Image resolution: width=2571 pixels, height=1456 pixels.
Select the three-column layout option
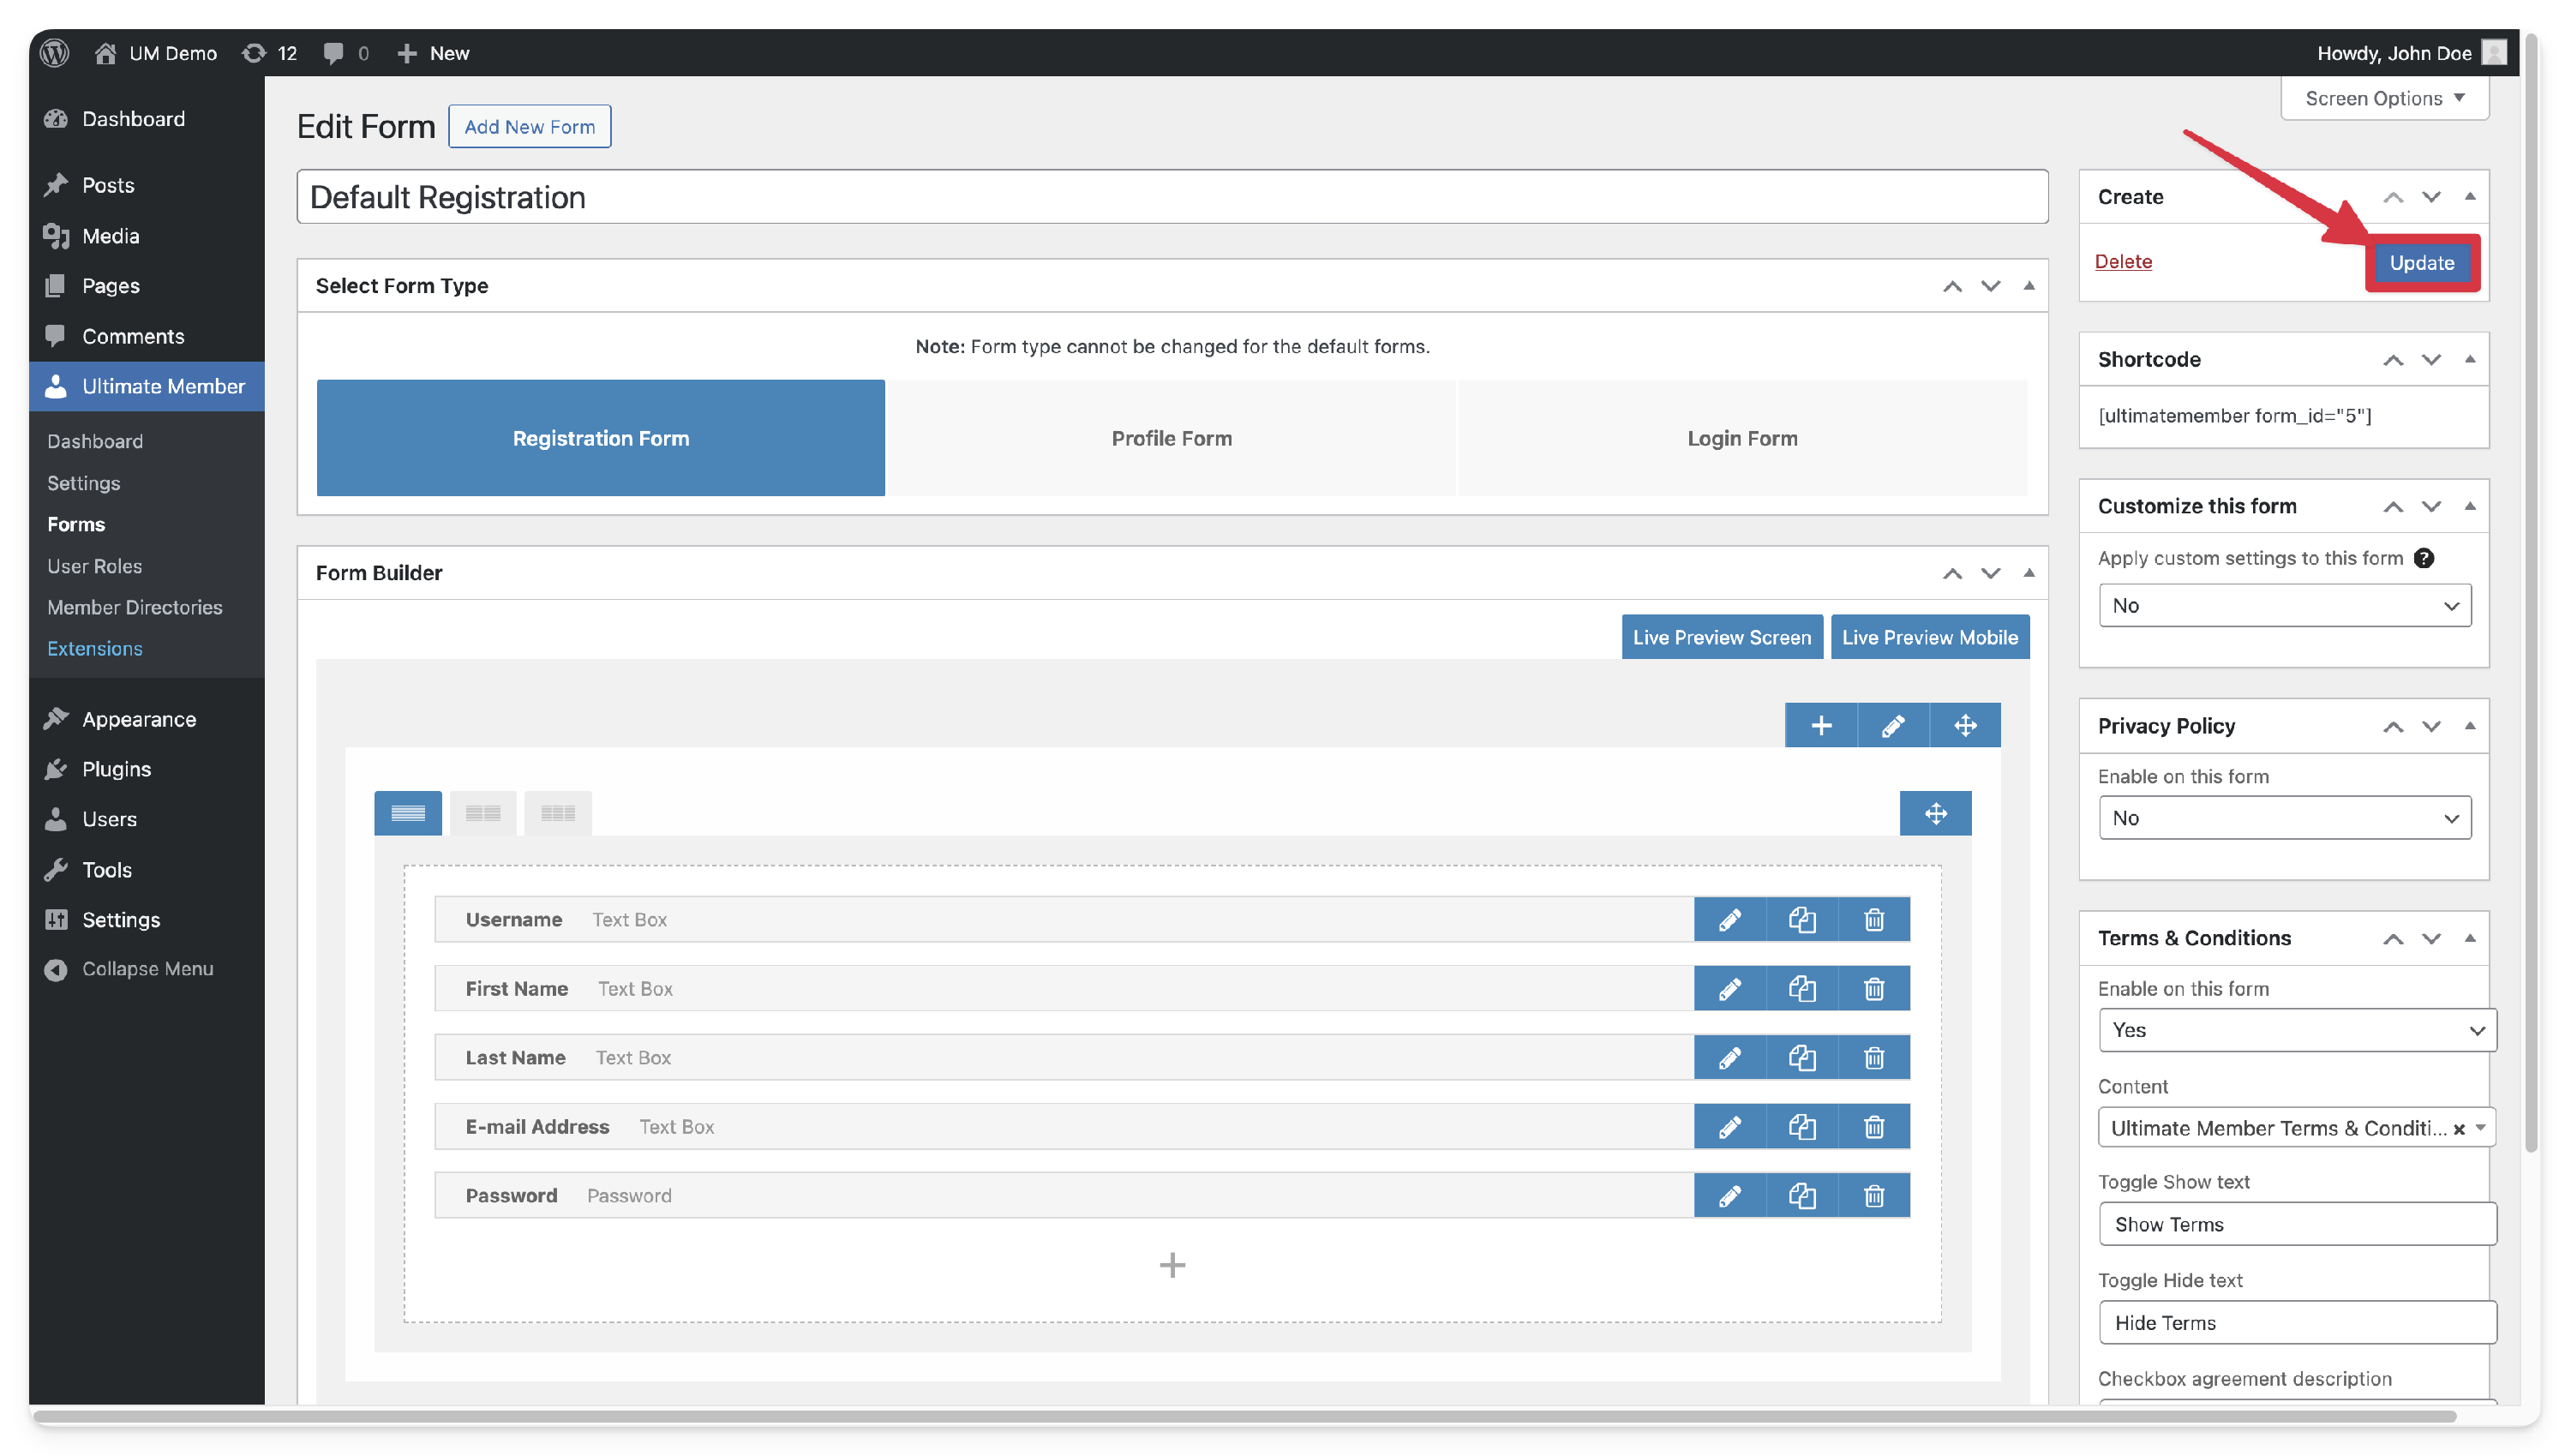pyautogui.click(x=557, y=813)
